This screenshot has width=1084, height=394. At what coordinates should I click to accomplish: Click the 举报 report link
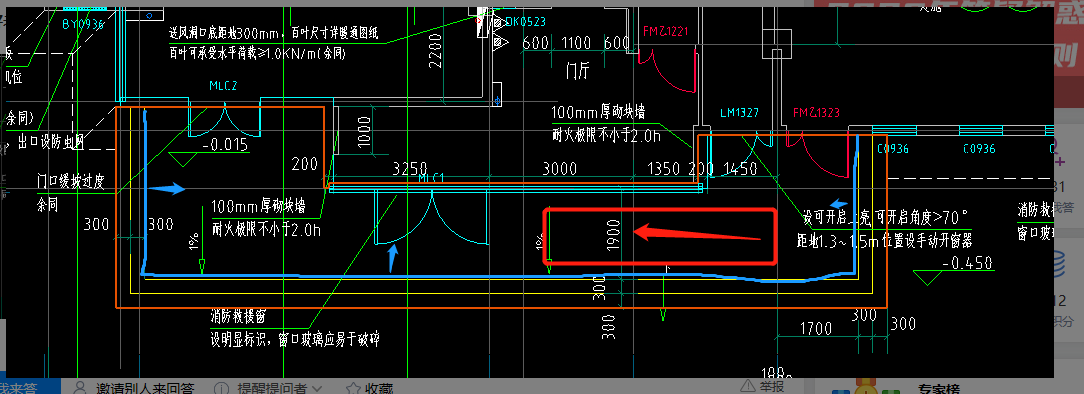762,386
